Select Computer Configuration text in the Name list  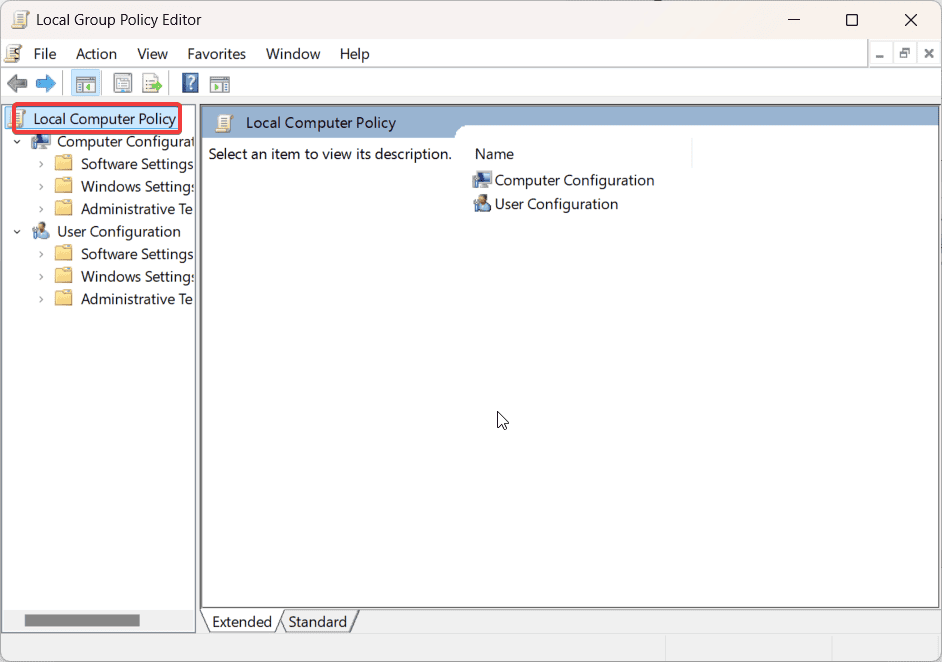click(x=574, y=180)
